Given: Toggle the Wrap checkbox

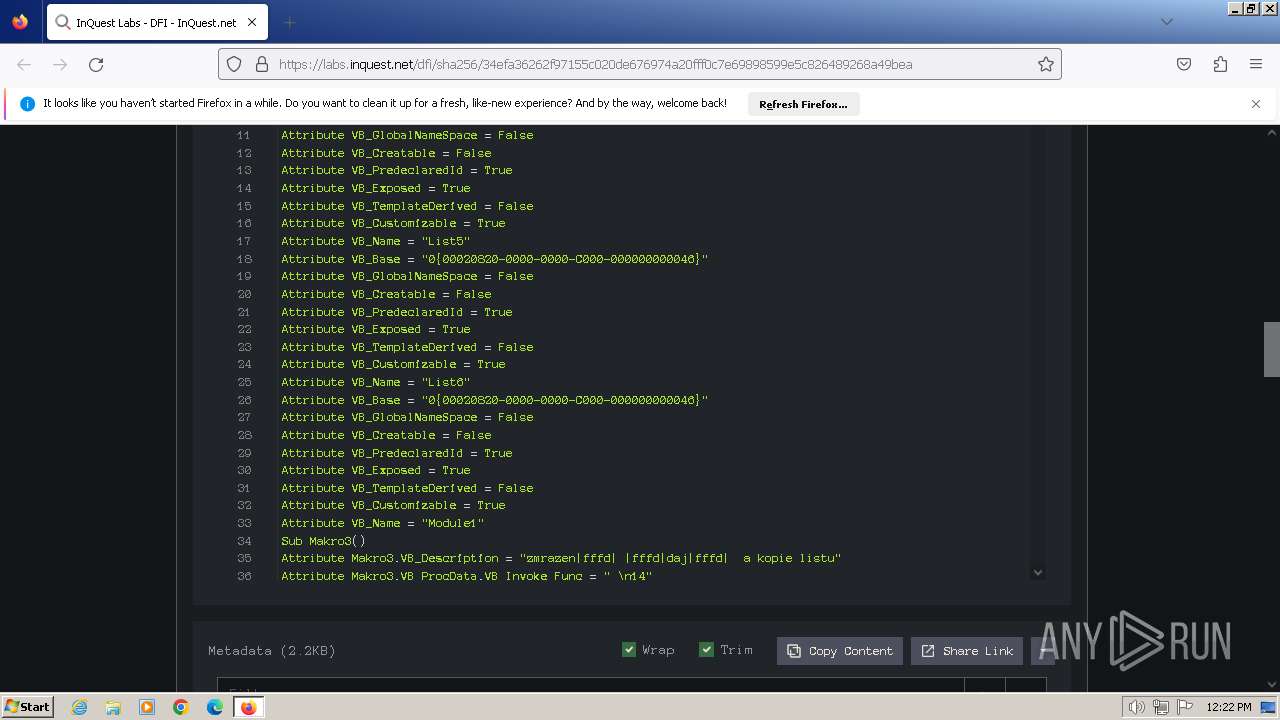Looking at the screenshot, I should click(629, 650).
